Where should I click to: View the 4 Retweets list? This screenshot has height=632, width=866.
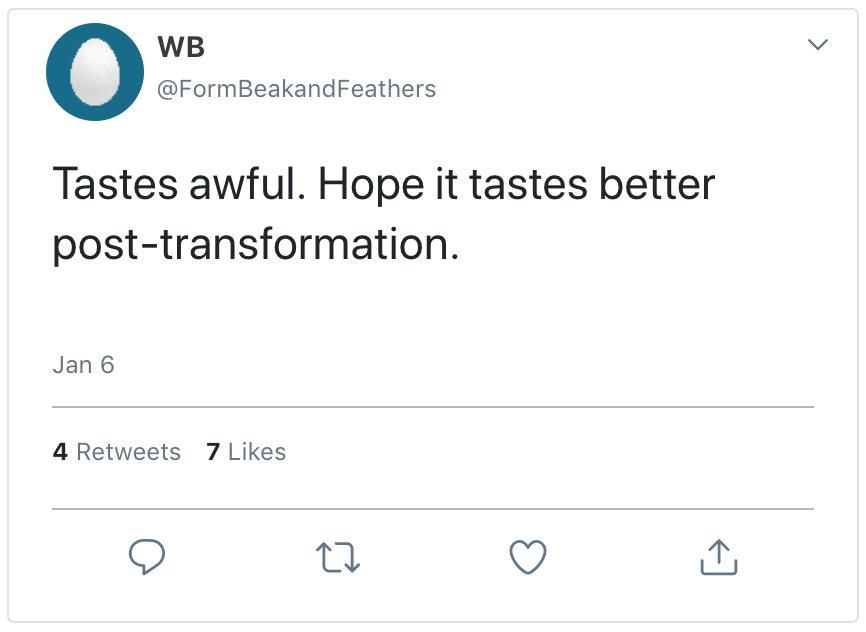[x=117, y=452]
